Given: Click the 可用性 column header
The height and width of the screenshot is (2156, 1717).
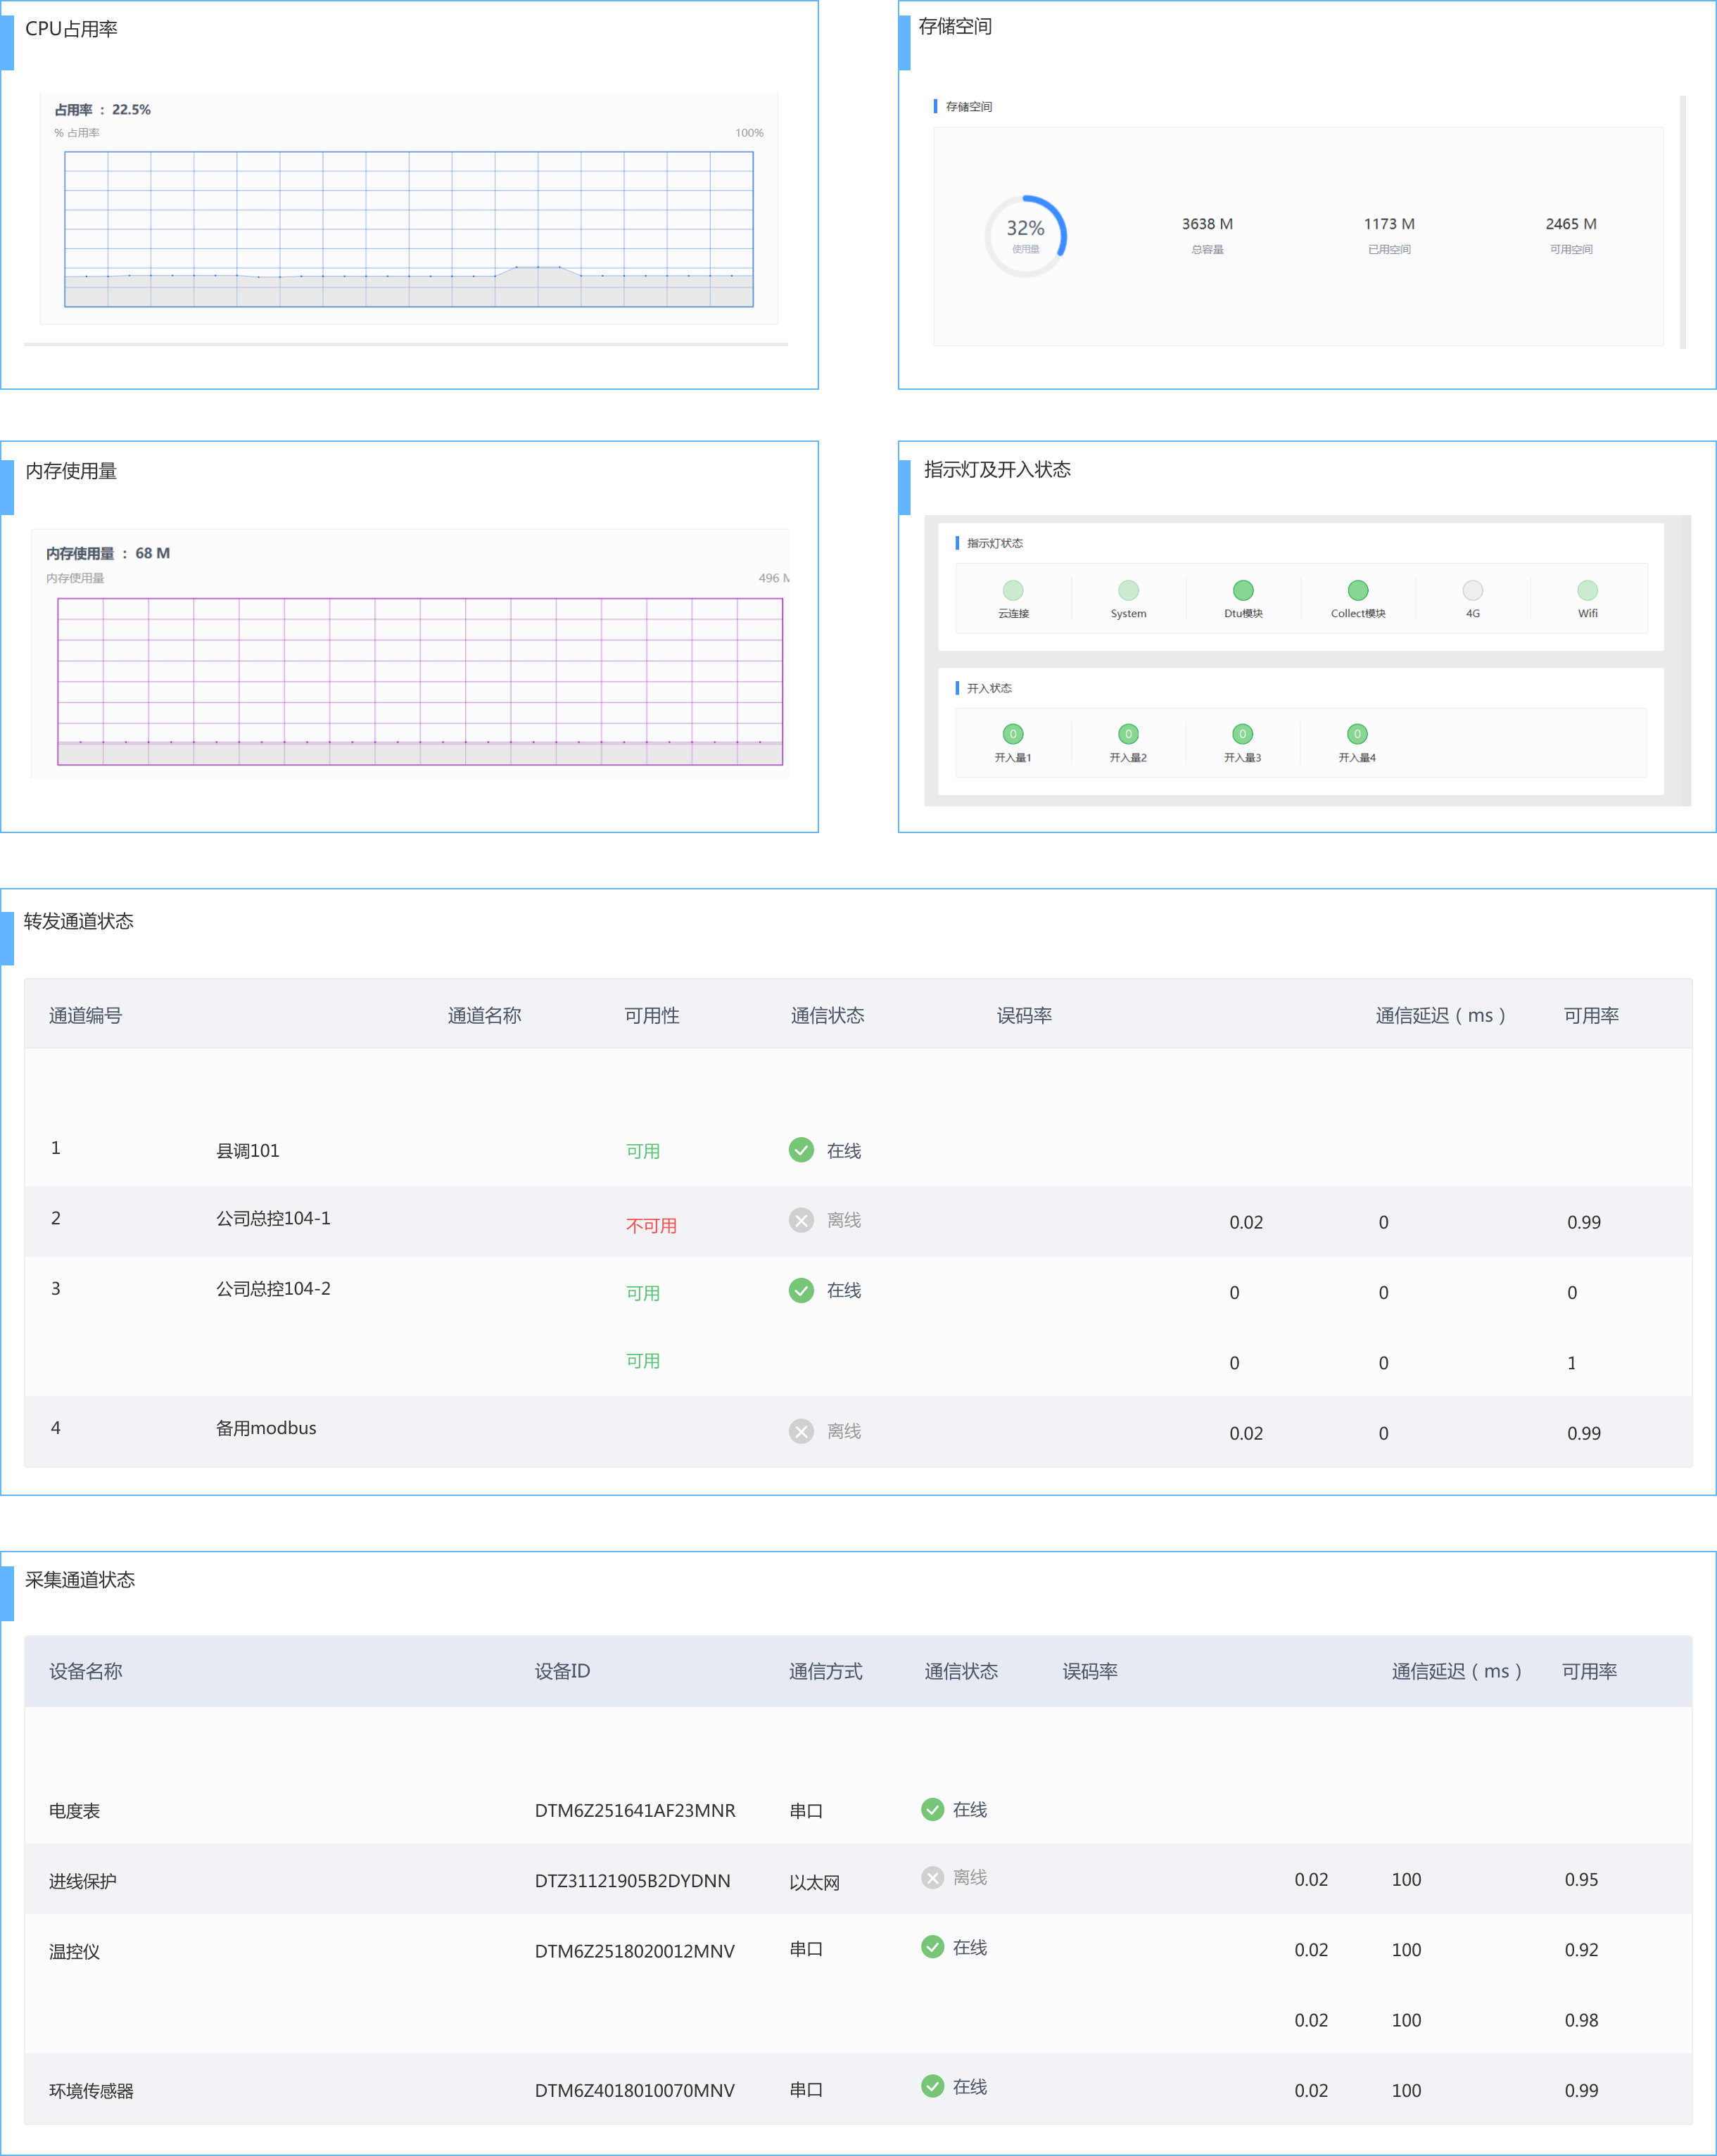Looking at the screenshot, I should tap(652, 1015).
